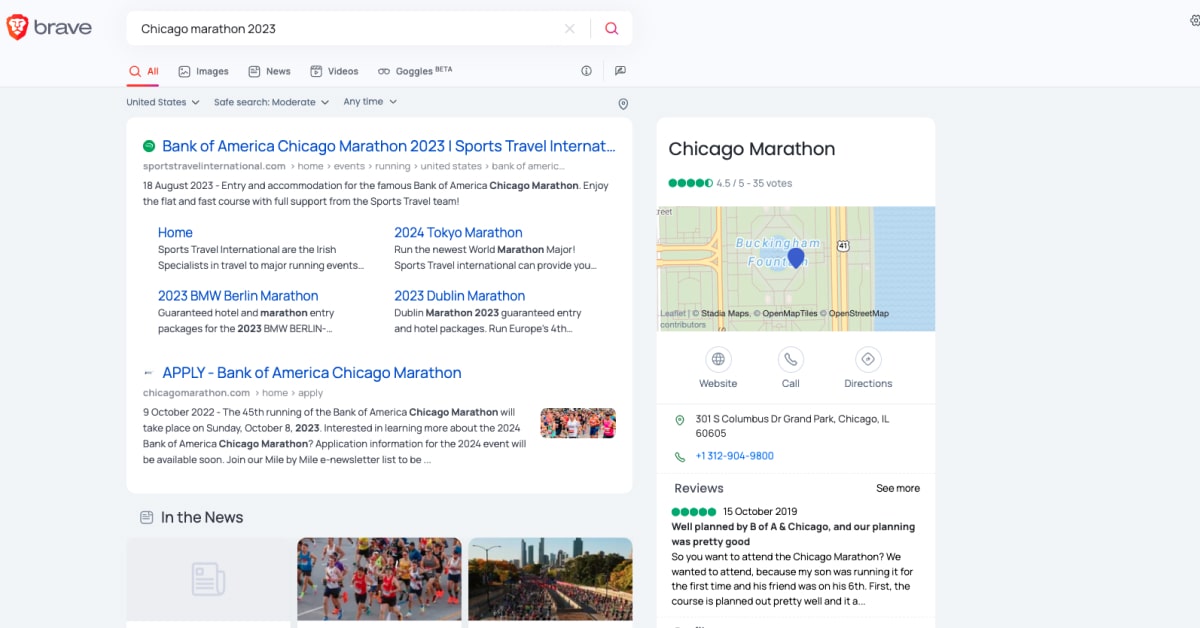1200x628 pixels.
Task: Open the info circle icon
Action: [587, 71]
